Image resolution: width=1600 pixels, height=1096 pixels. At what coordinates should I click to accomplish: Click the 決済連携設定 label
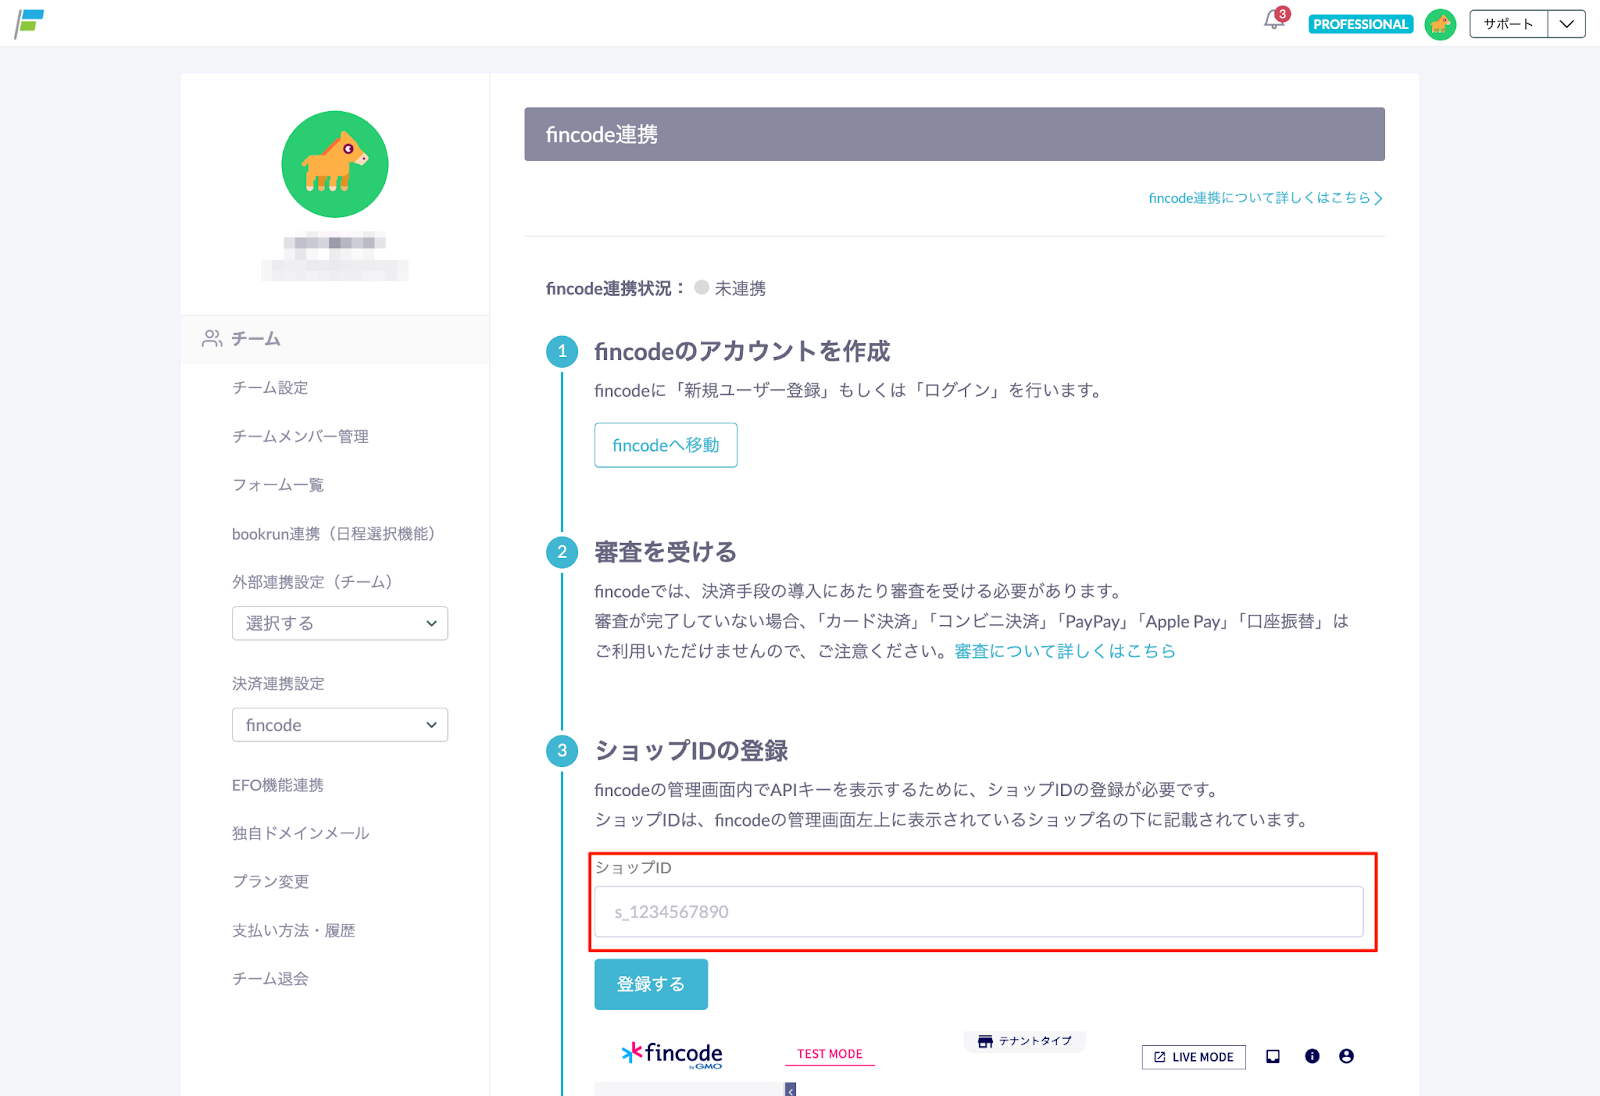coord(278,684)
